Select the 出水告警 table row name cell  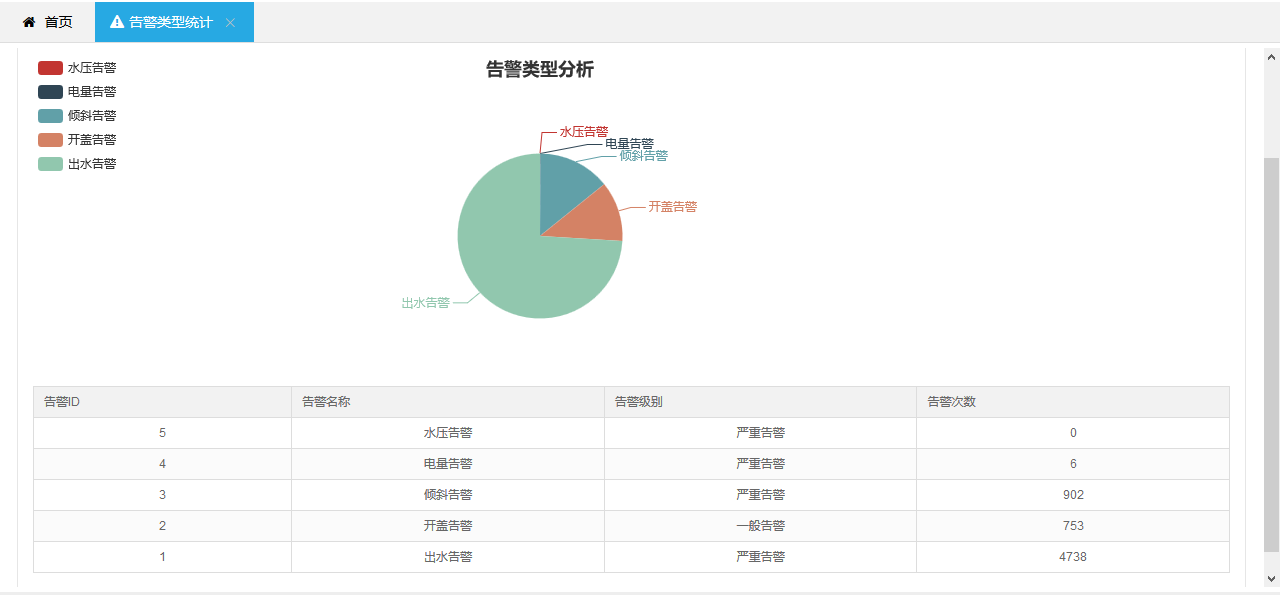[447, 557]
